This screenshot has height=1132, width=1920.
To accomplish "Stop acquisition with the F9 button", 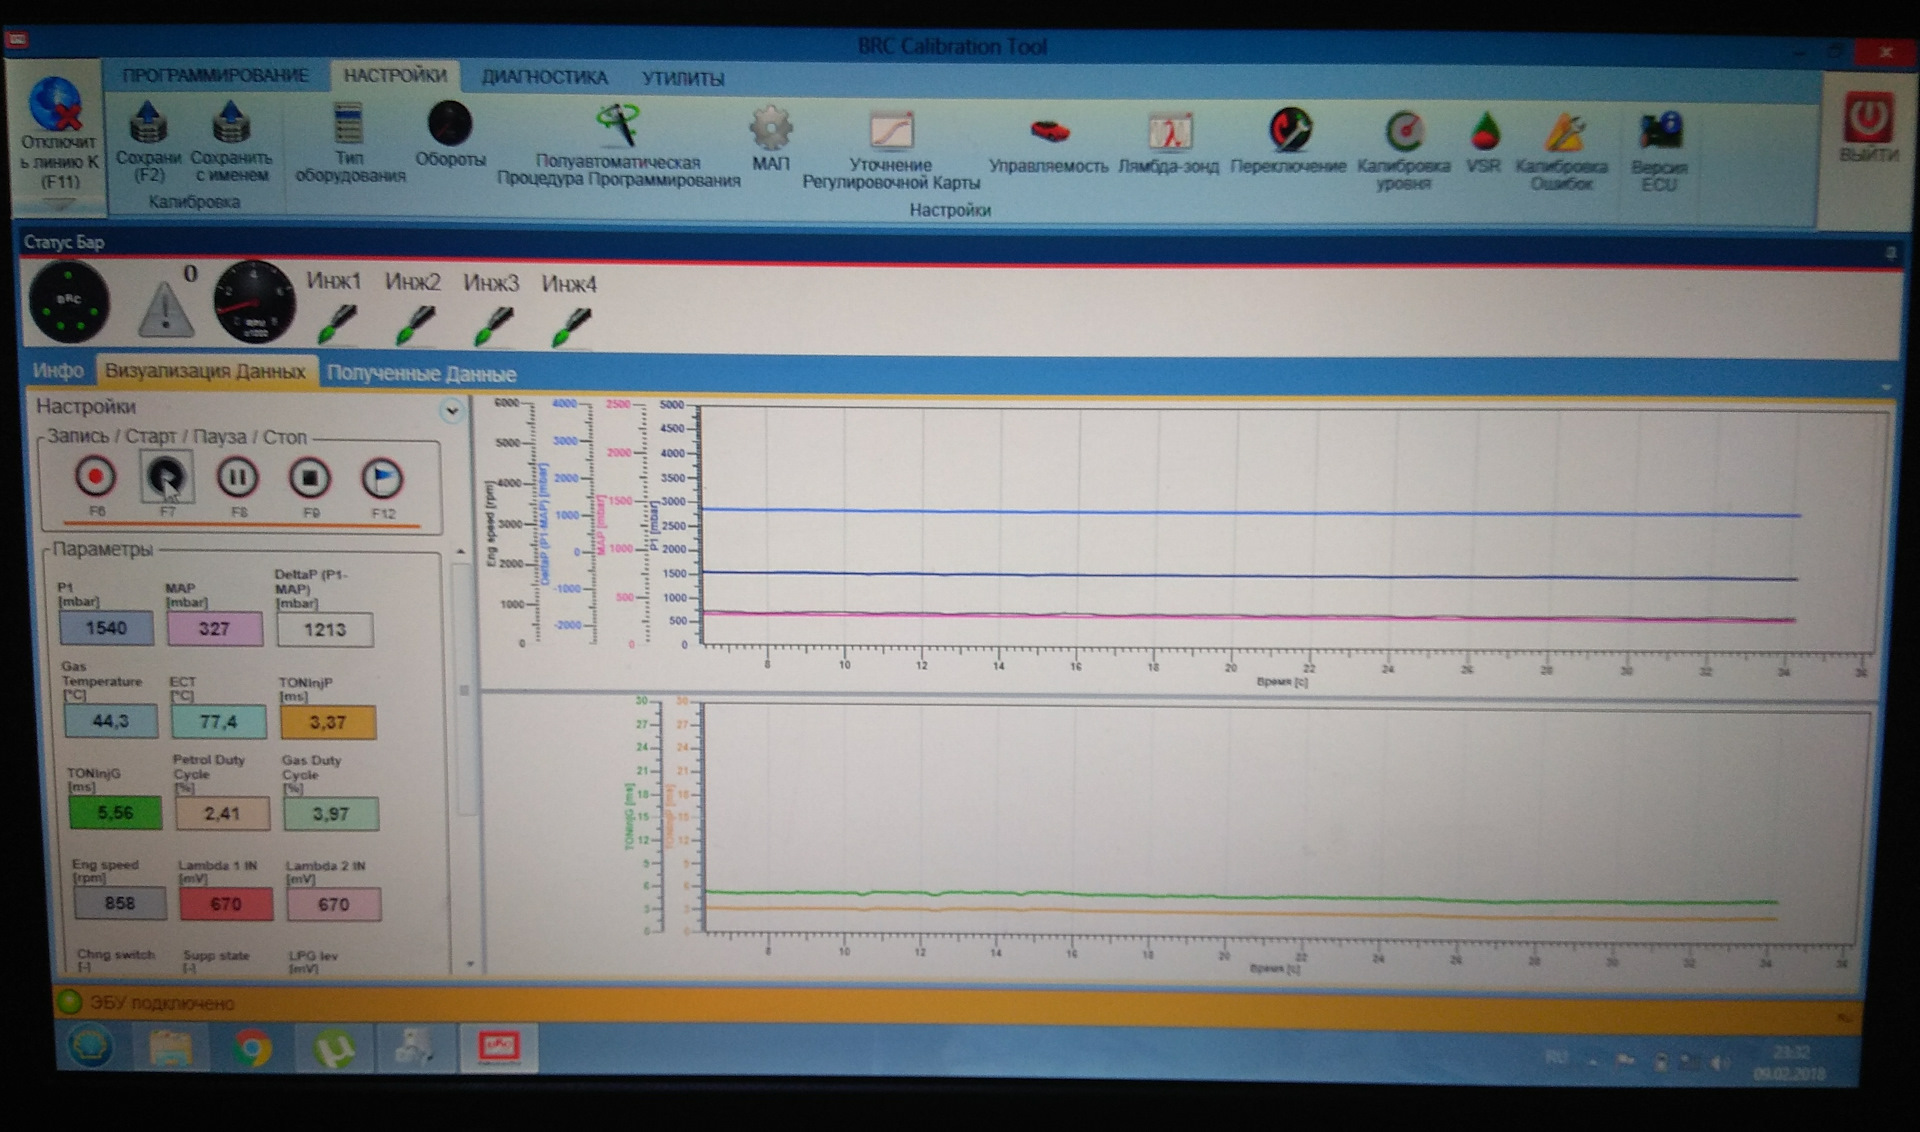I will click(310, 479).
